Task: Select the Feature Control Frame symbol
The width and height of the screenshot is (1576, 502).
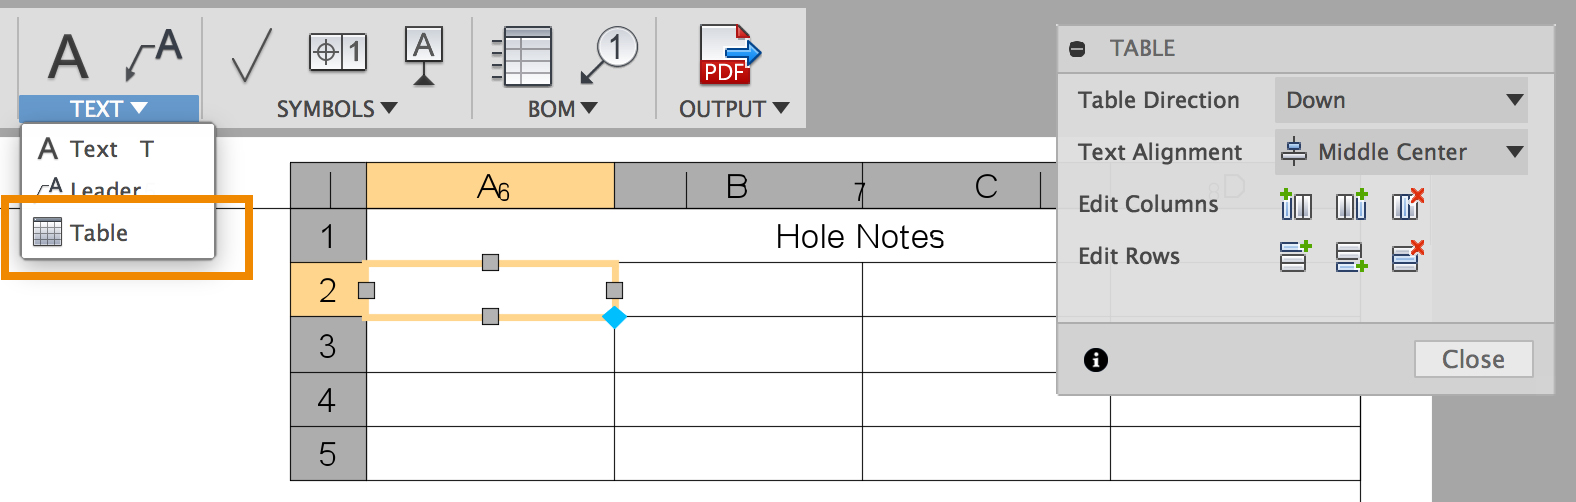Action: [x=338, y=52]
